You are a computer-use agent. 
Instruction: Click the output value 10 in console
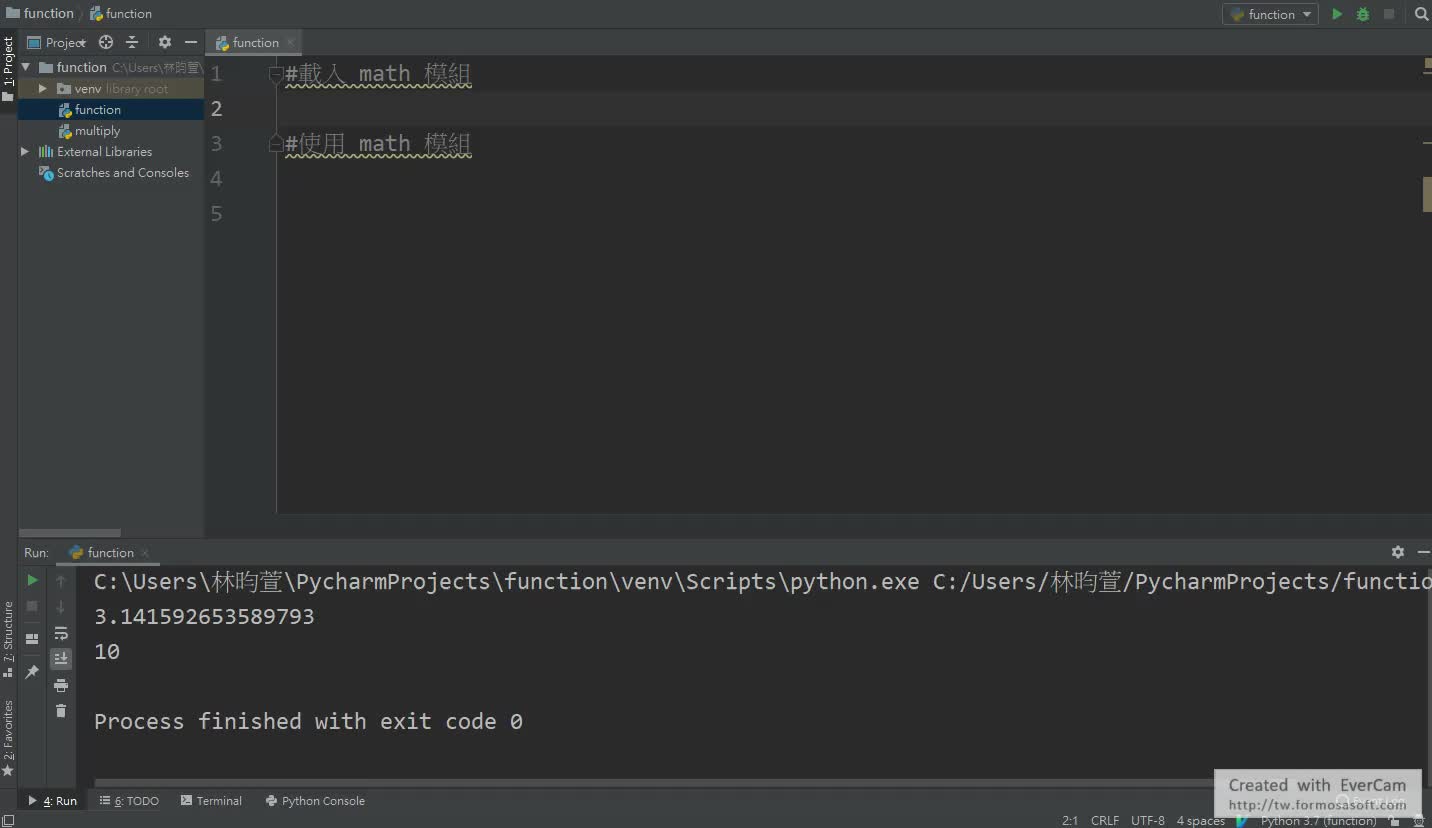(x=107, y=652)
